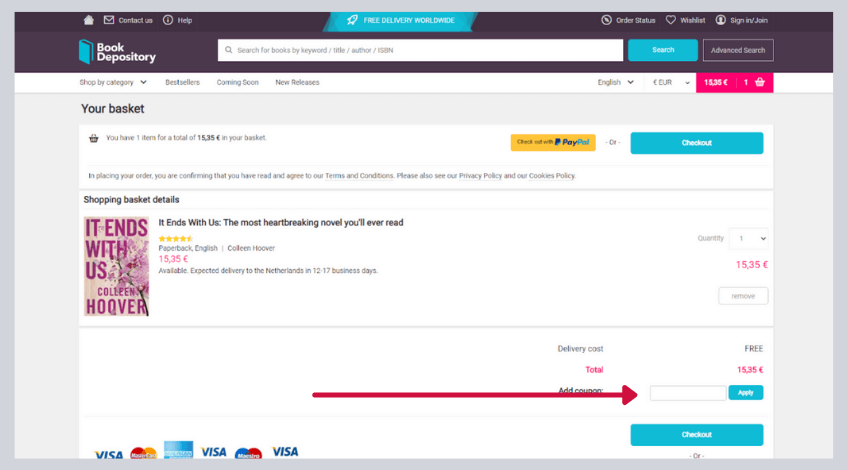
Task: Click the Colleen Hoover author link
Action: [251, 248]
